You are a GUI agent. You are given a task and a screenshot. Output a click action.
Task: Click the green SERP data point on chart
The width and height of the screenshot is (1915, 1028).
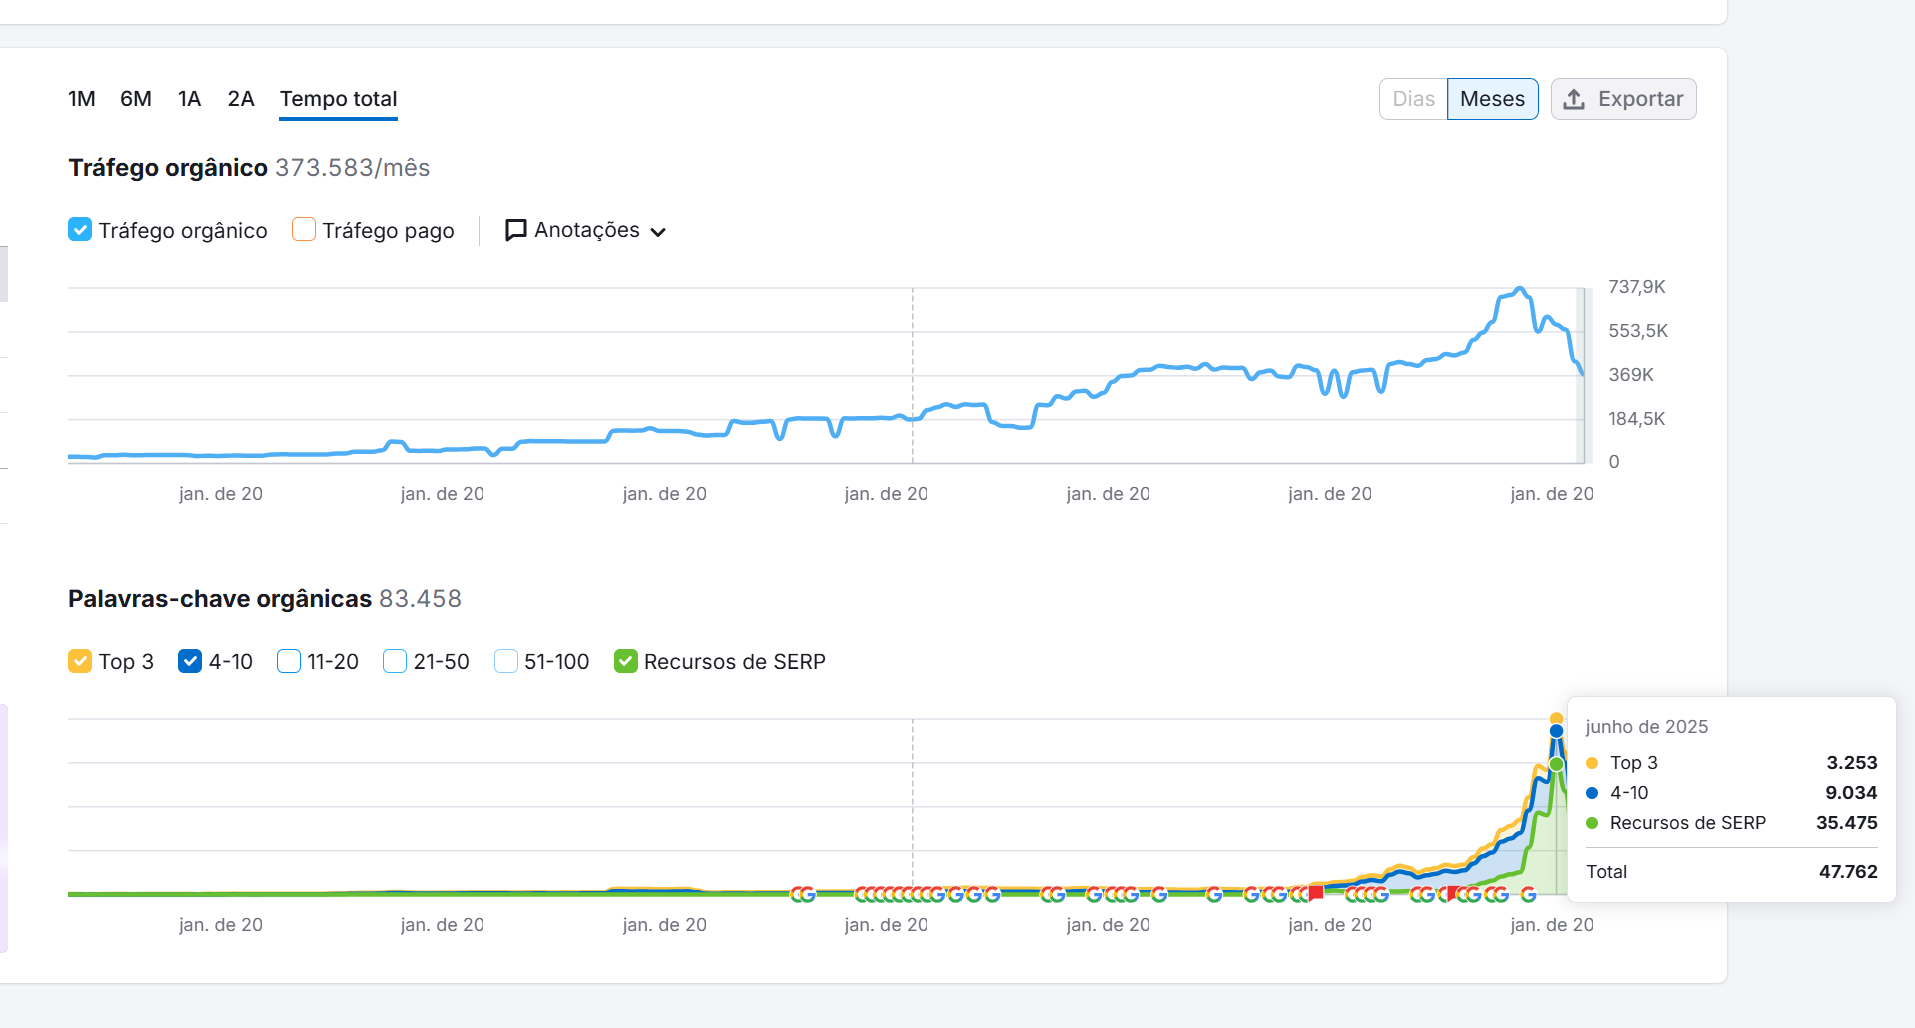pyautogui.click(x=1556, y=764)
